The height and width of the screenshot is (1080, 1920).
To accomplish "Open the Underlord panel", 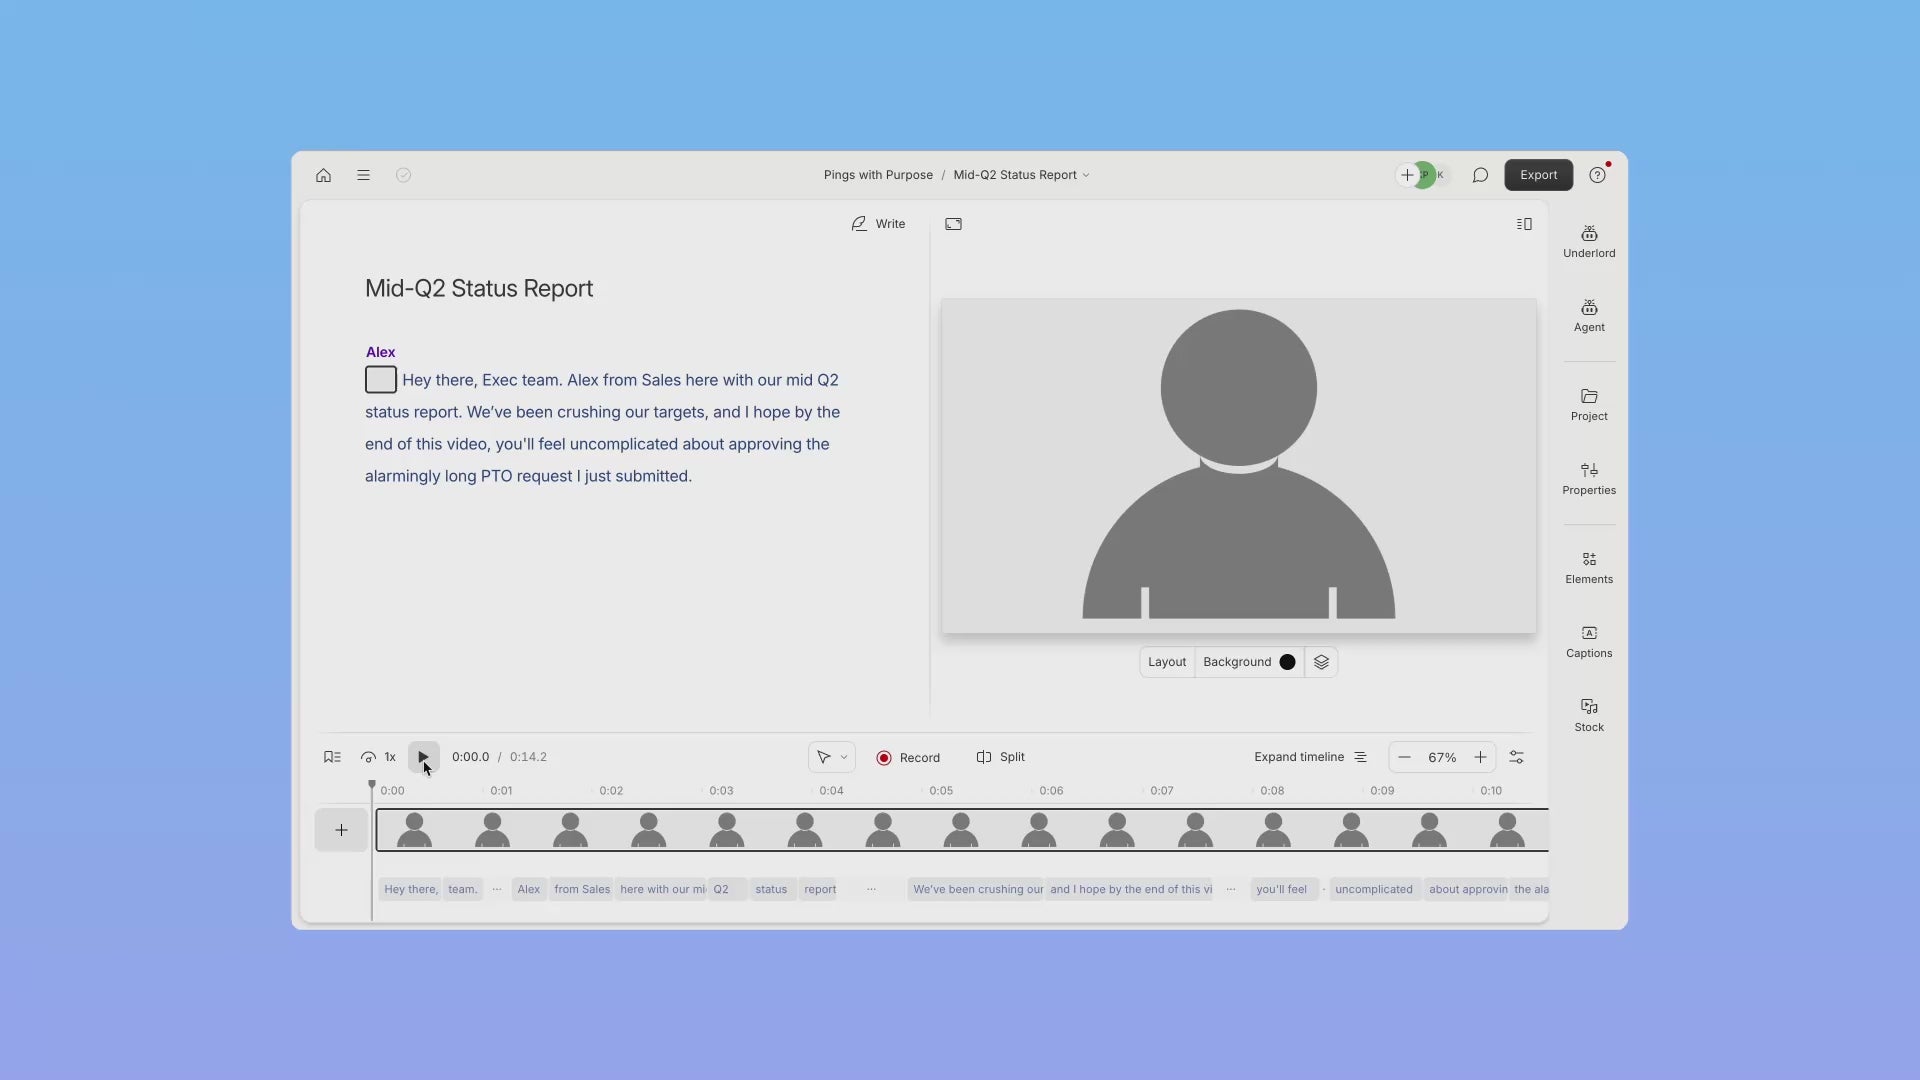I will [1588, 241].
